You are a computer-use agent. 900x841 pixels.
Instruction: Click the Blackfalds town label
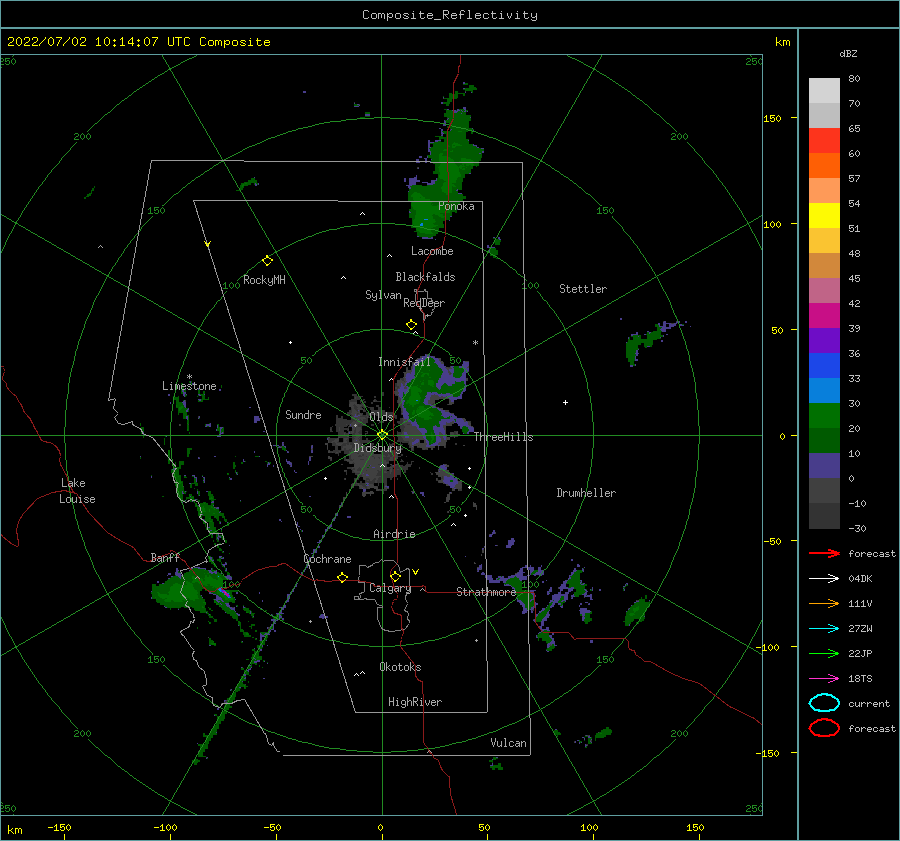coord(425,277)
